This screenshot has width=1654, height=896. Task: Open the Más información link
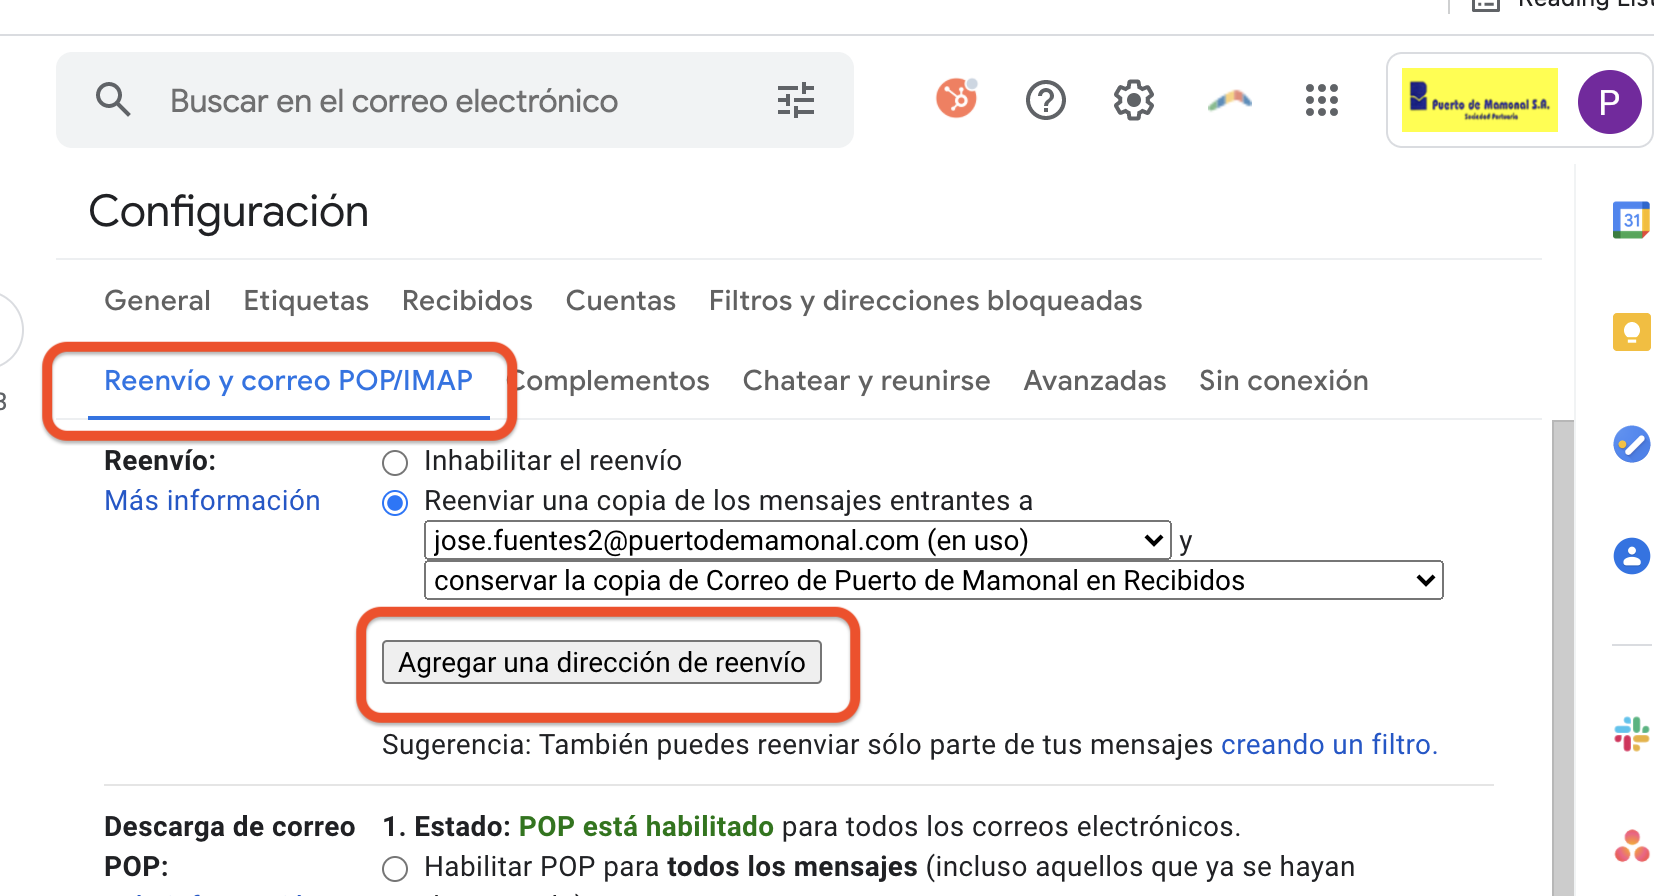212,501
